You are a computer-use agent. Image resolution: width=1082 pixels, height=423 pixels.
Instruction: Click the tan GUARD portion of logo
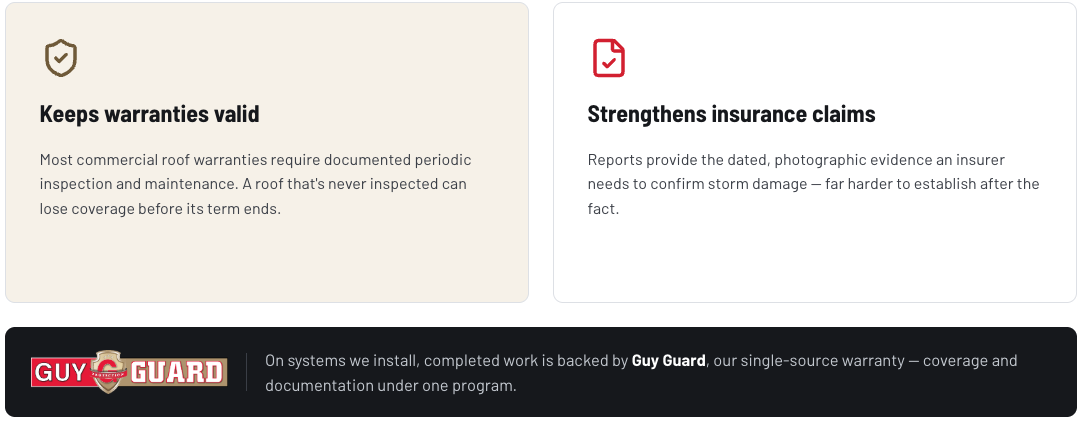pyautogui.click(x=177, y=373)
